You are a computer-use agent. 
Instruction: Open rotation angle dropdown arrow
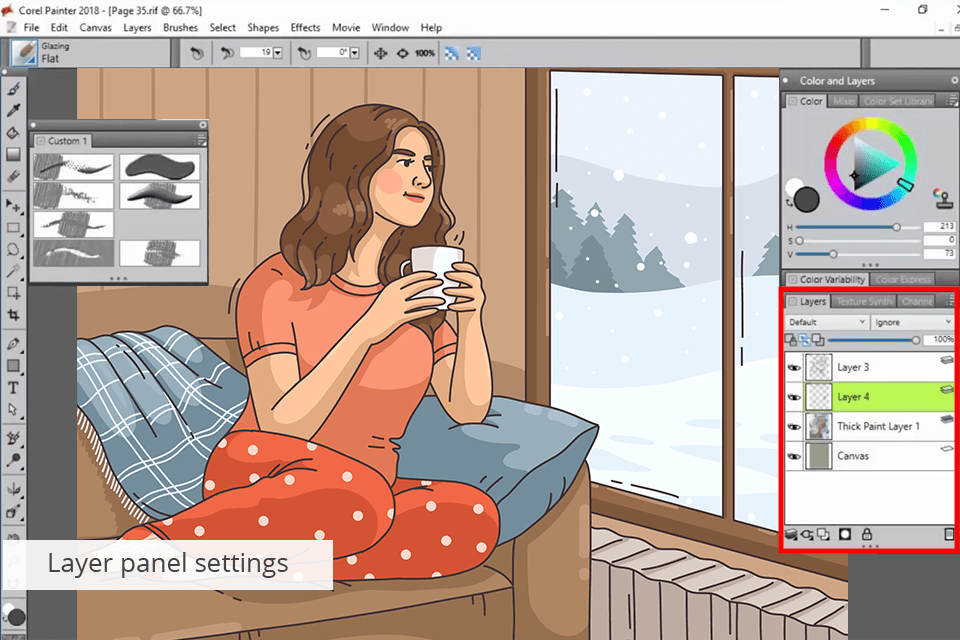click(x=354, y=53)
